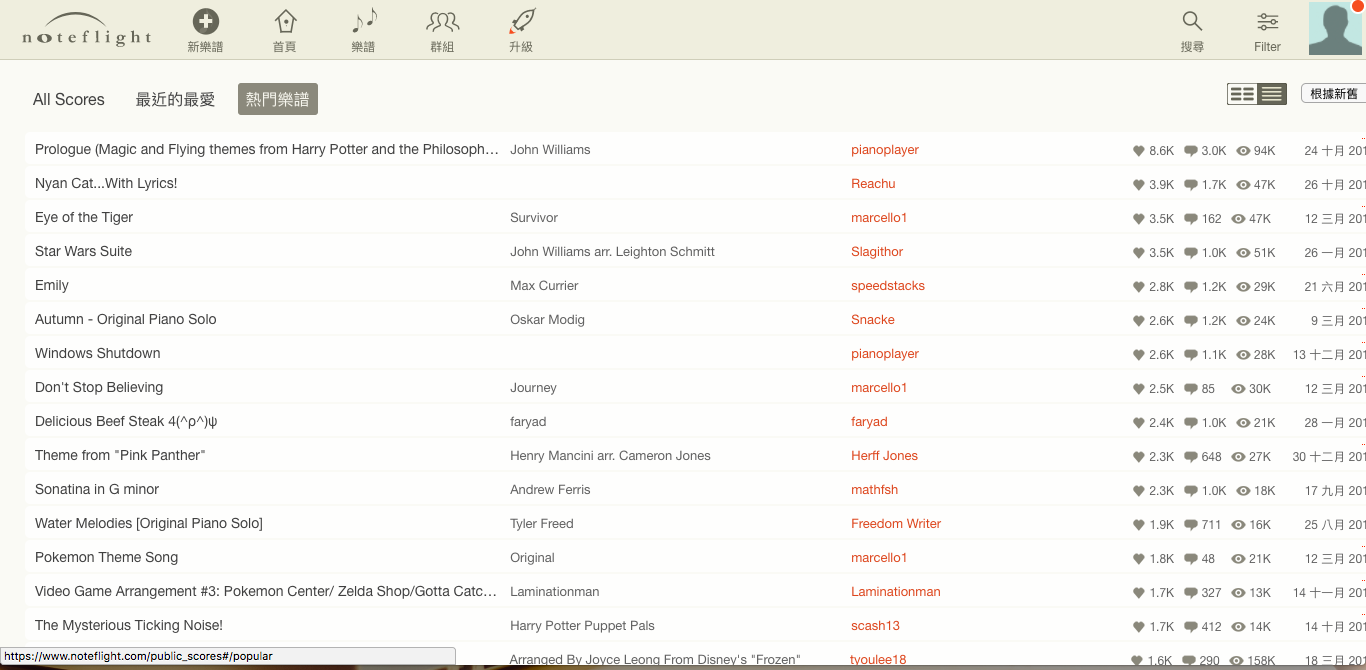Visit the Freedom Writer user profile

pyautogui.click(x=896, y=524)
